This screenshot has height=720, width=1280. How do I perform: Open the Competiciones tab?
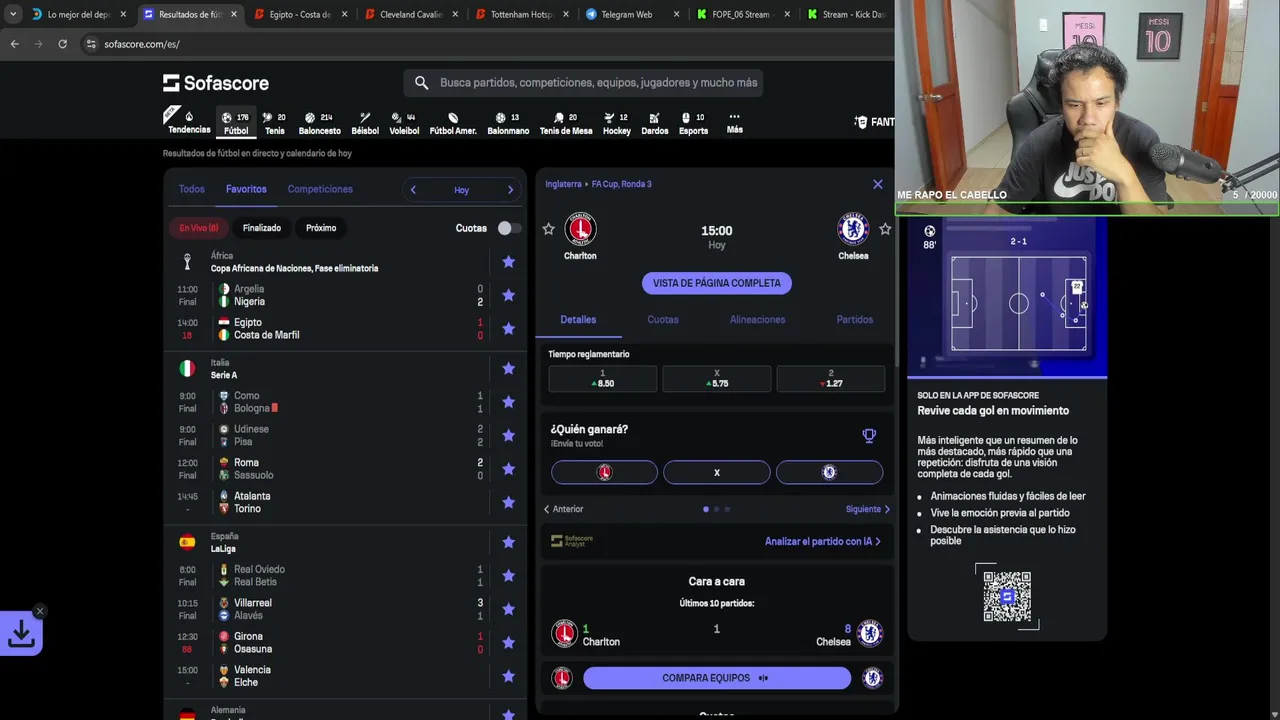(320, 189)
